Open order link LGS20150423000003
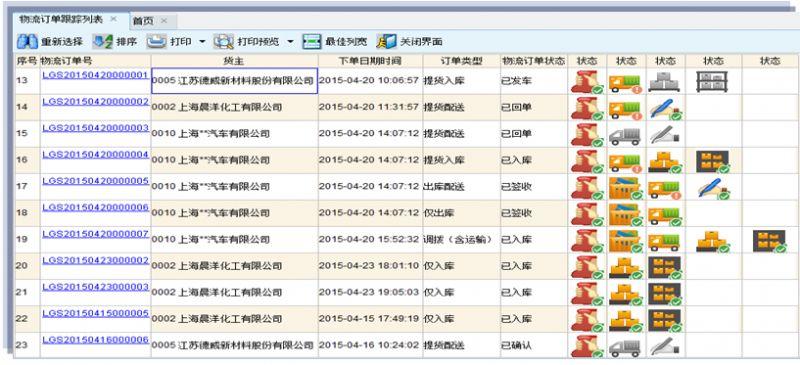The image size is (800, 365). pyautogui.click(x=96, y=287)
